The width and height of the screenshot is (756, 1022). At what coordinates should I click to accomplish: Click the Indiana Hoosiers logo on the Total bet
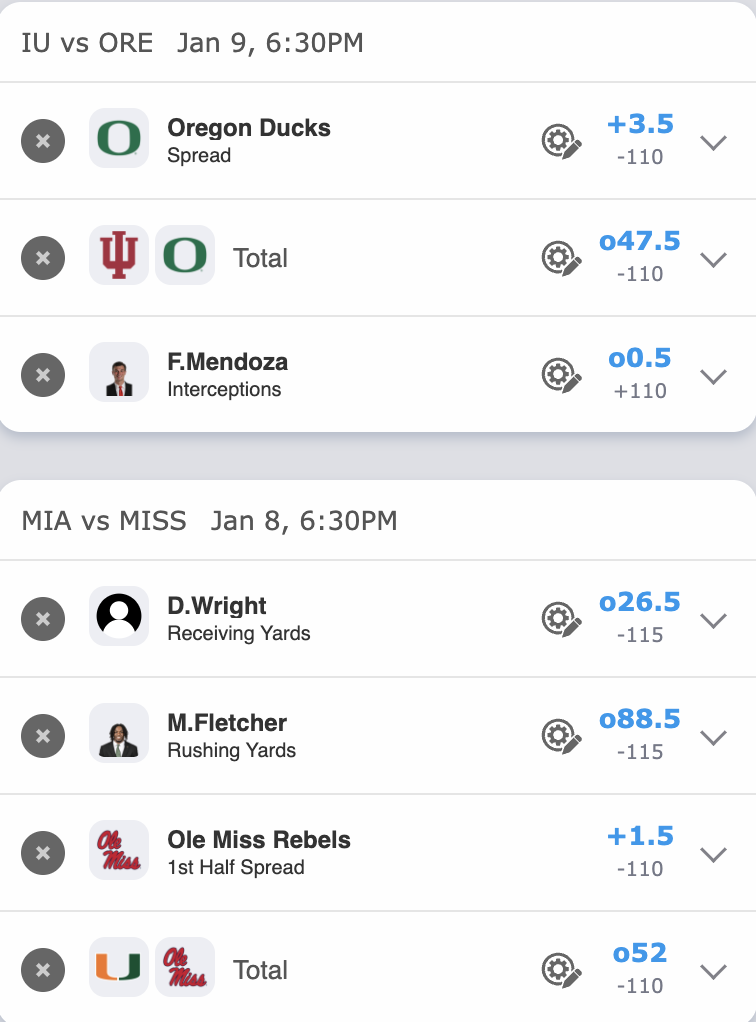pos(119,257)
